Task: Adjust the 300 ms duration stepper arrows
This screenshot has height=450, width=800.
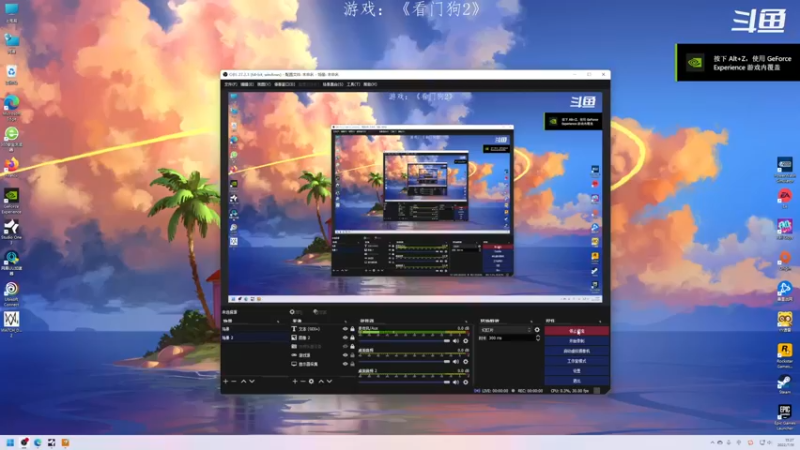Action: tap(537, 338)
